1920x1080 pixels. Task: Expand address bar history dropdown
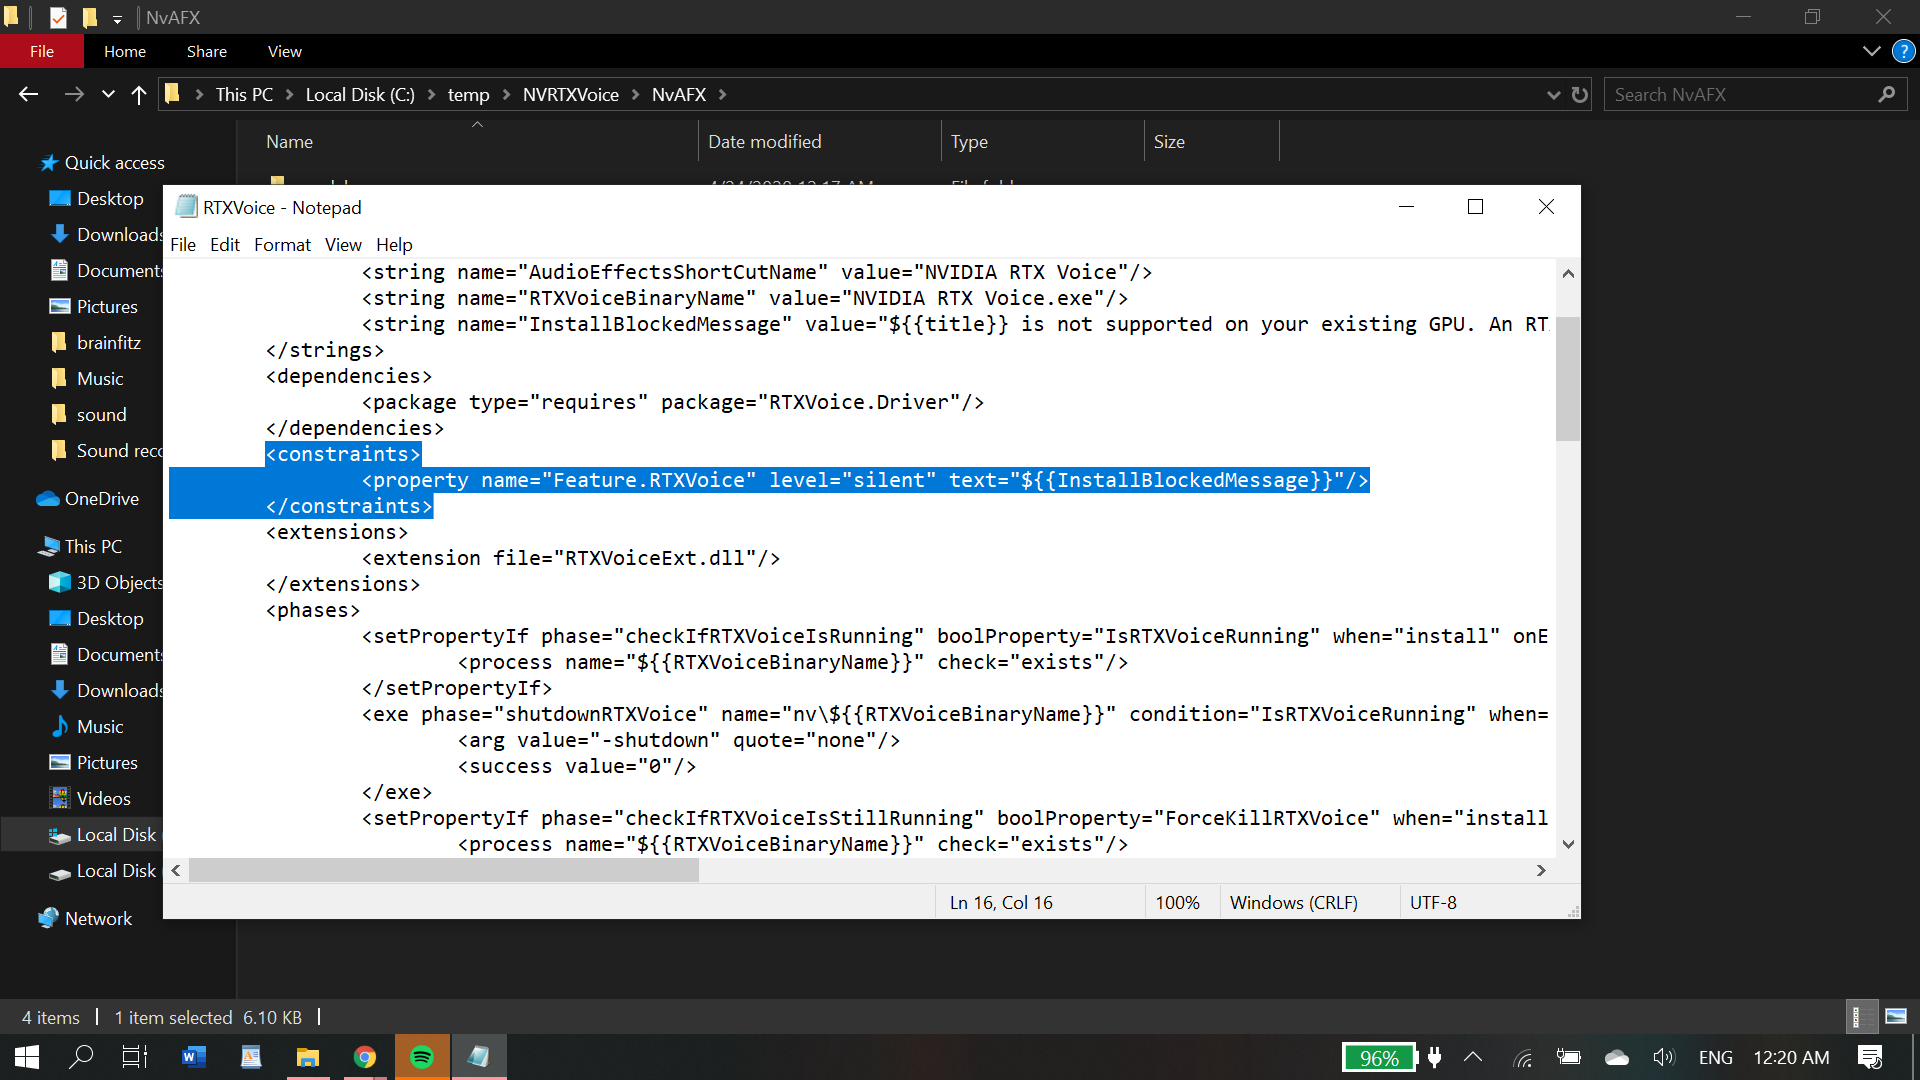pyautogui.click(x=1553, y=95)
